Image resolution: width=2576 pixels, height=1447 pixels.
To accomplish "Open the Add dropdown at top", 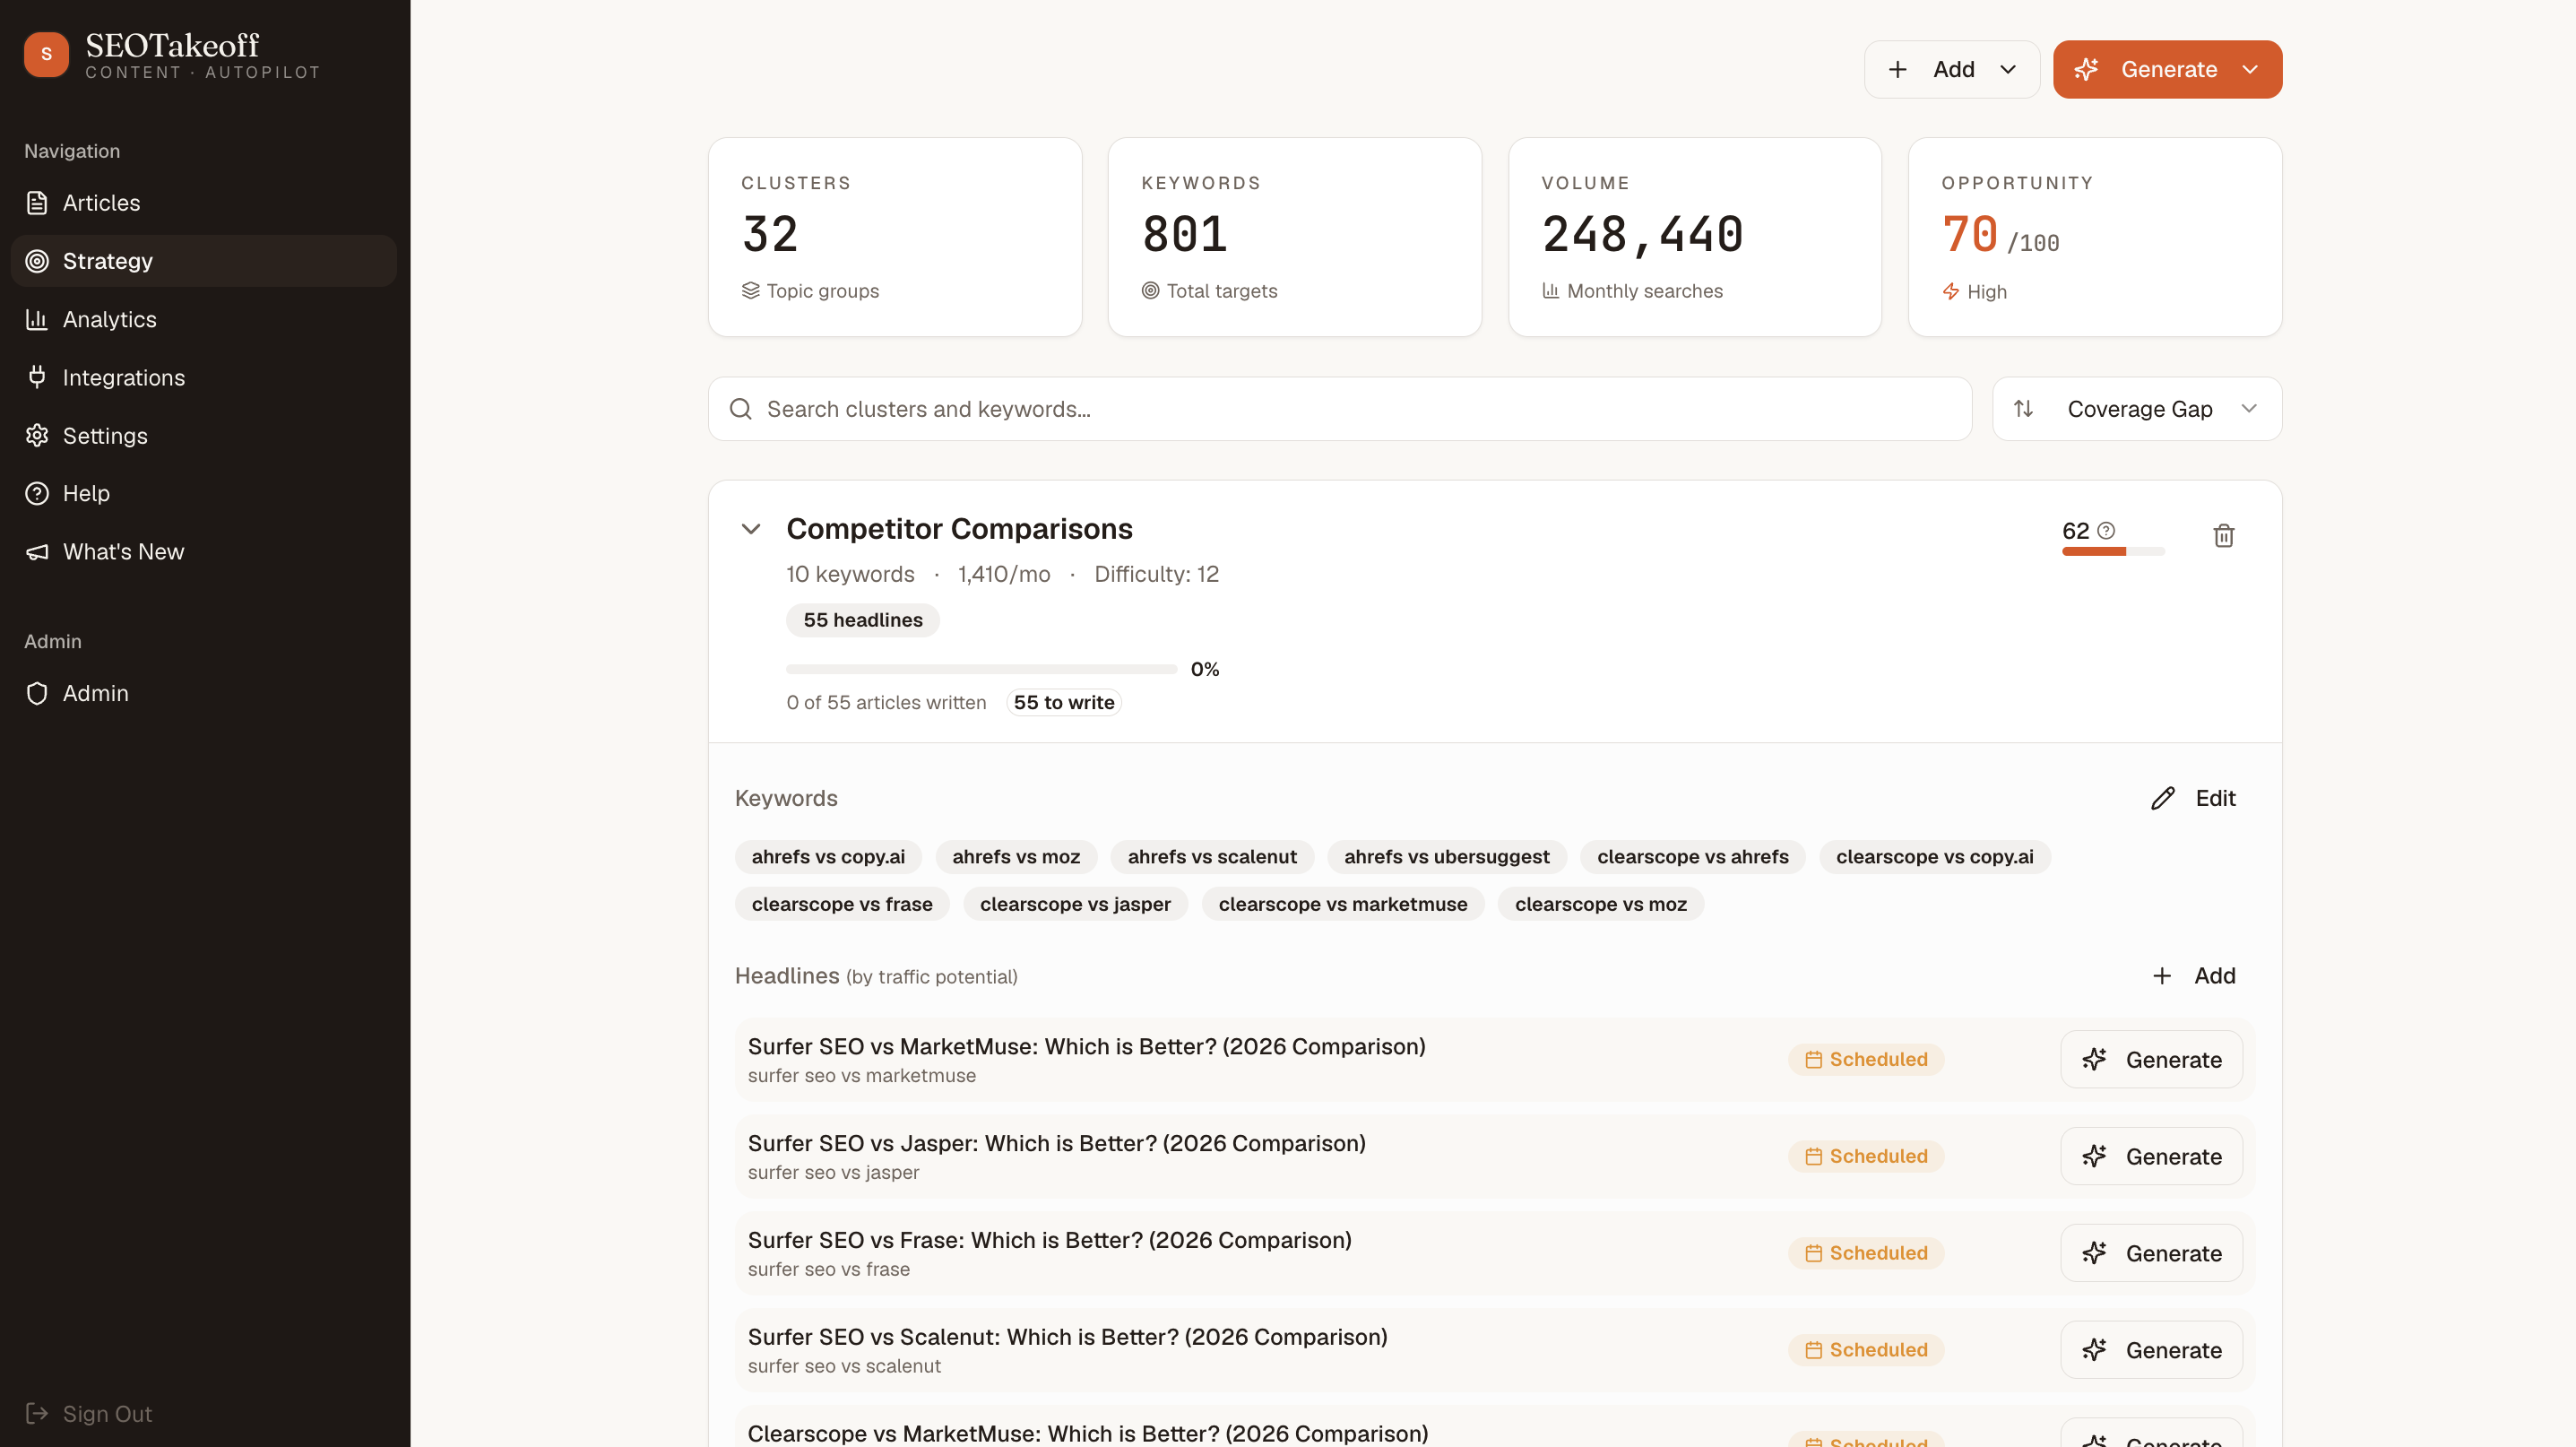I will coord(1951,69).
